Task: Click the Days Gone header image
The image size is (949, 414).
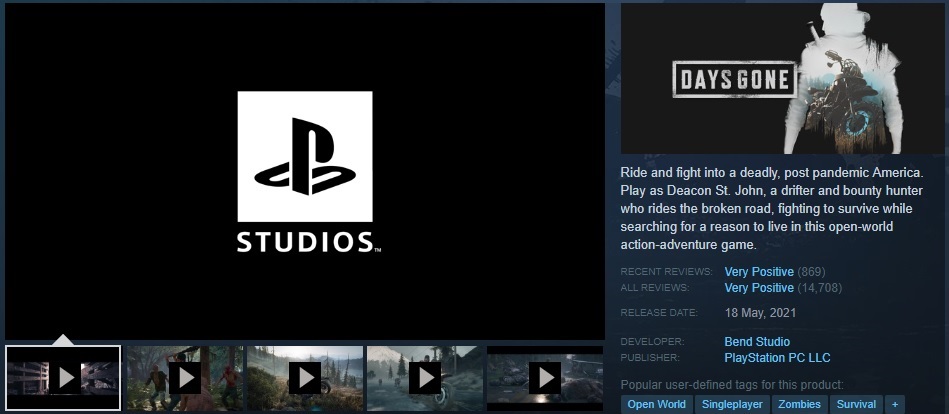Action: [x=782, y=79]
